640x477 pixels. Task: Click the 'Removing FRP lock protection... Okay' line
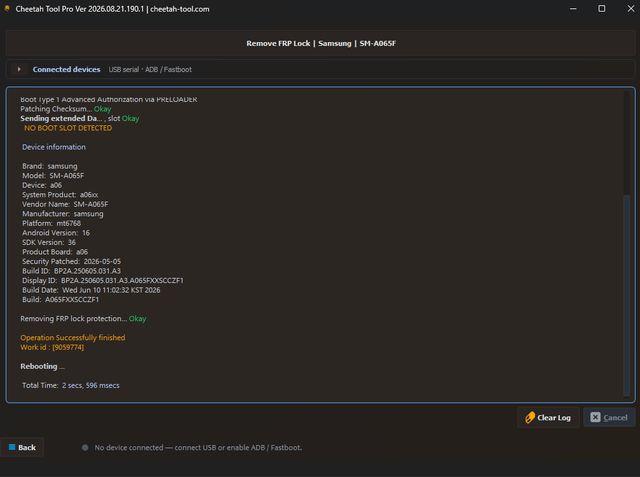click(x=83, y=319)
